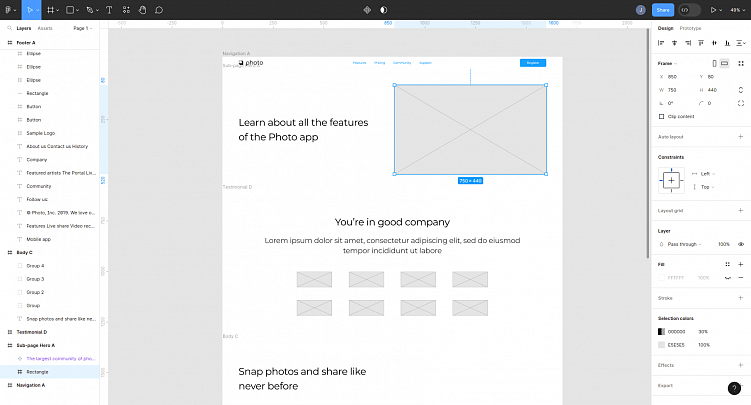Open the distribute spacing dropdown

coord(741,43)
